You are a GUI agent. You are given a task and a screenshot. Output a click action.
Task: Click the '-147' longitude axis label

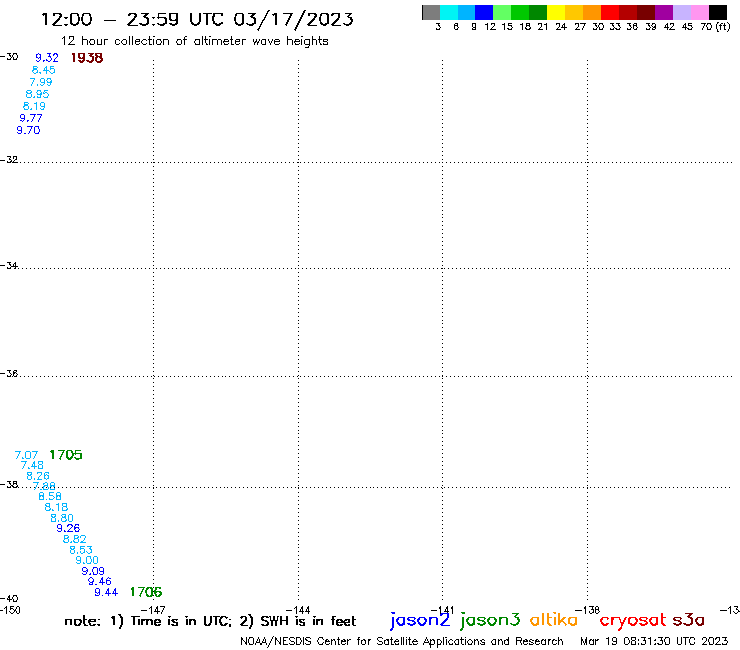[x=153, y=610]
